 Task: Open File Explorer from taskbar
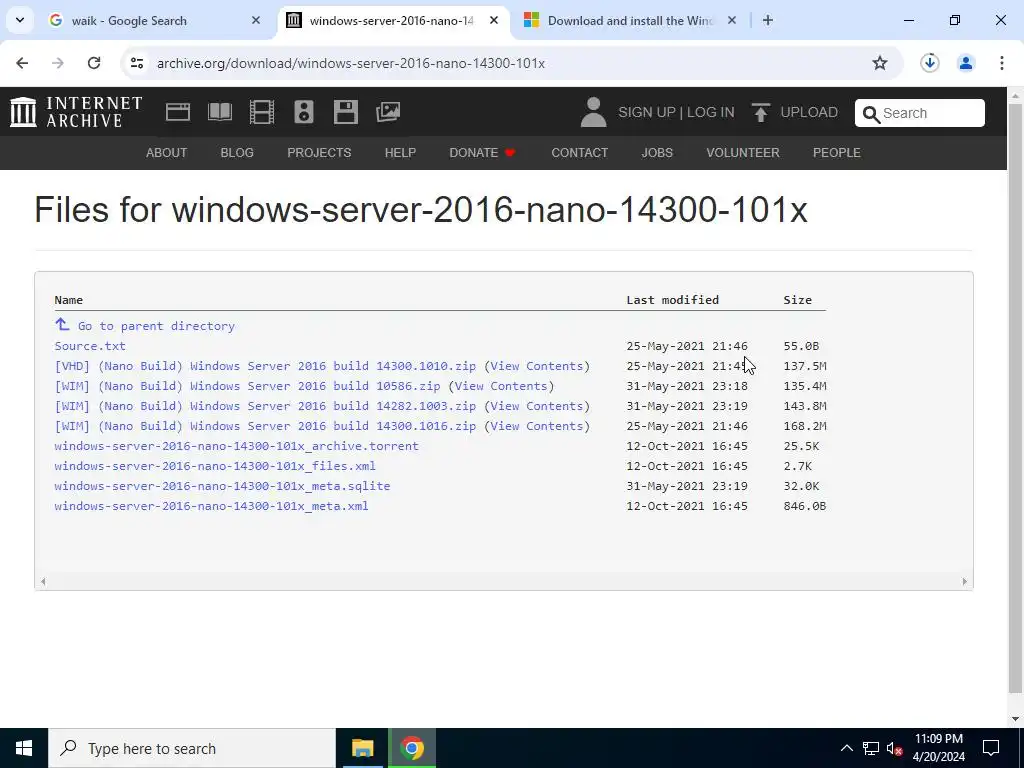click(362, 748)
